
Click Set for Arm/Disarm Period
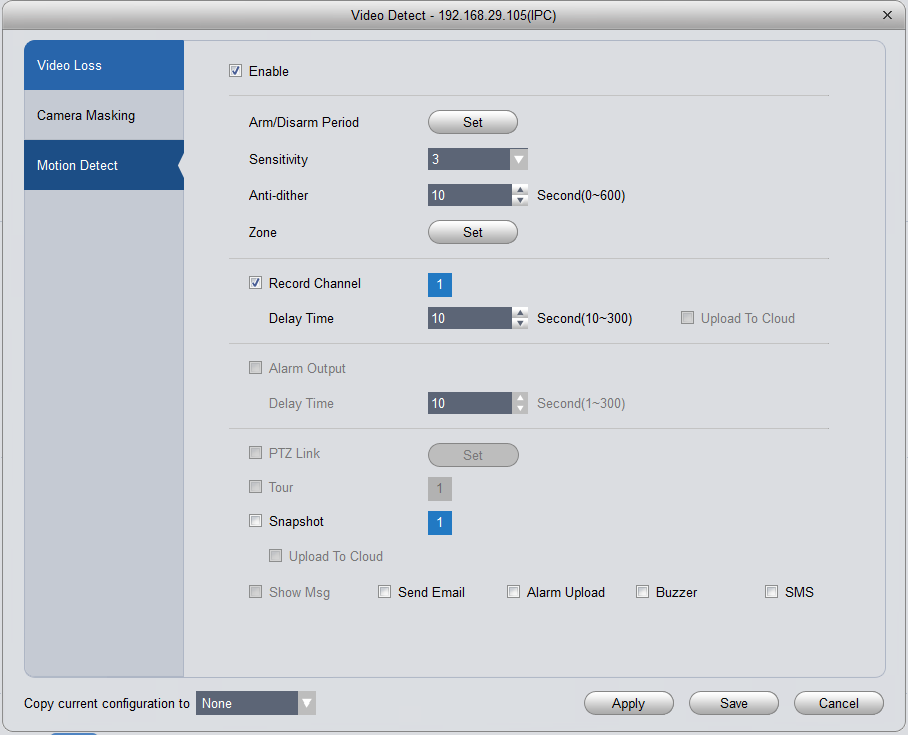click(473, 122)
